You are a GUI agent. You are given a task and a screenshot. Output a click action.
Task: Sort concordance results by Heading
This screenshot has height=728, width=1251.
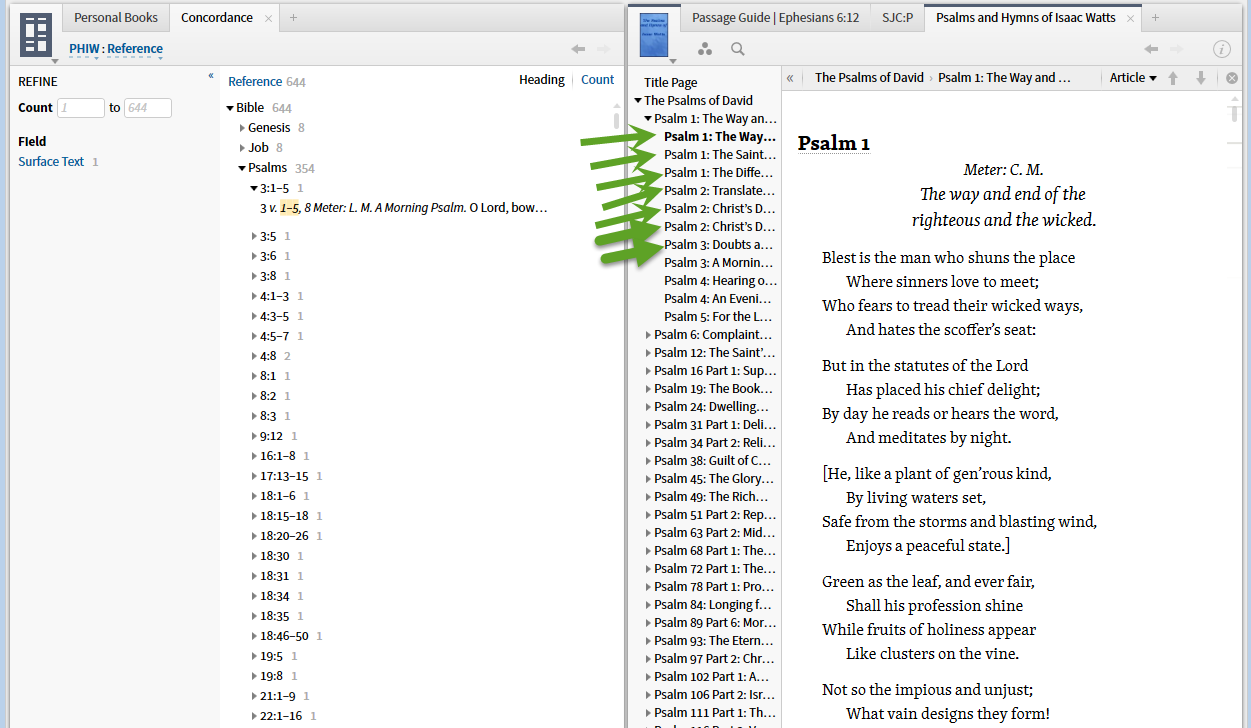[541, 80]
